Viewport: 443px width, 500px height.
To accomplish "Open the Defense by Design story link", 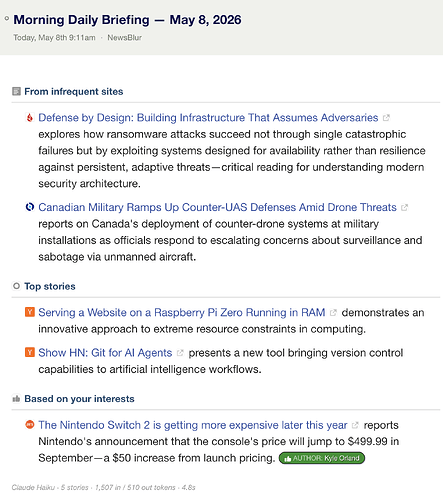I will click(208, 118).
